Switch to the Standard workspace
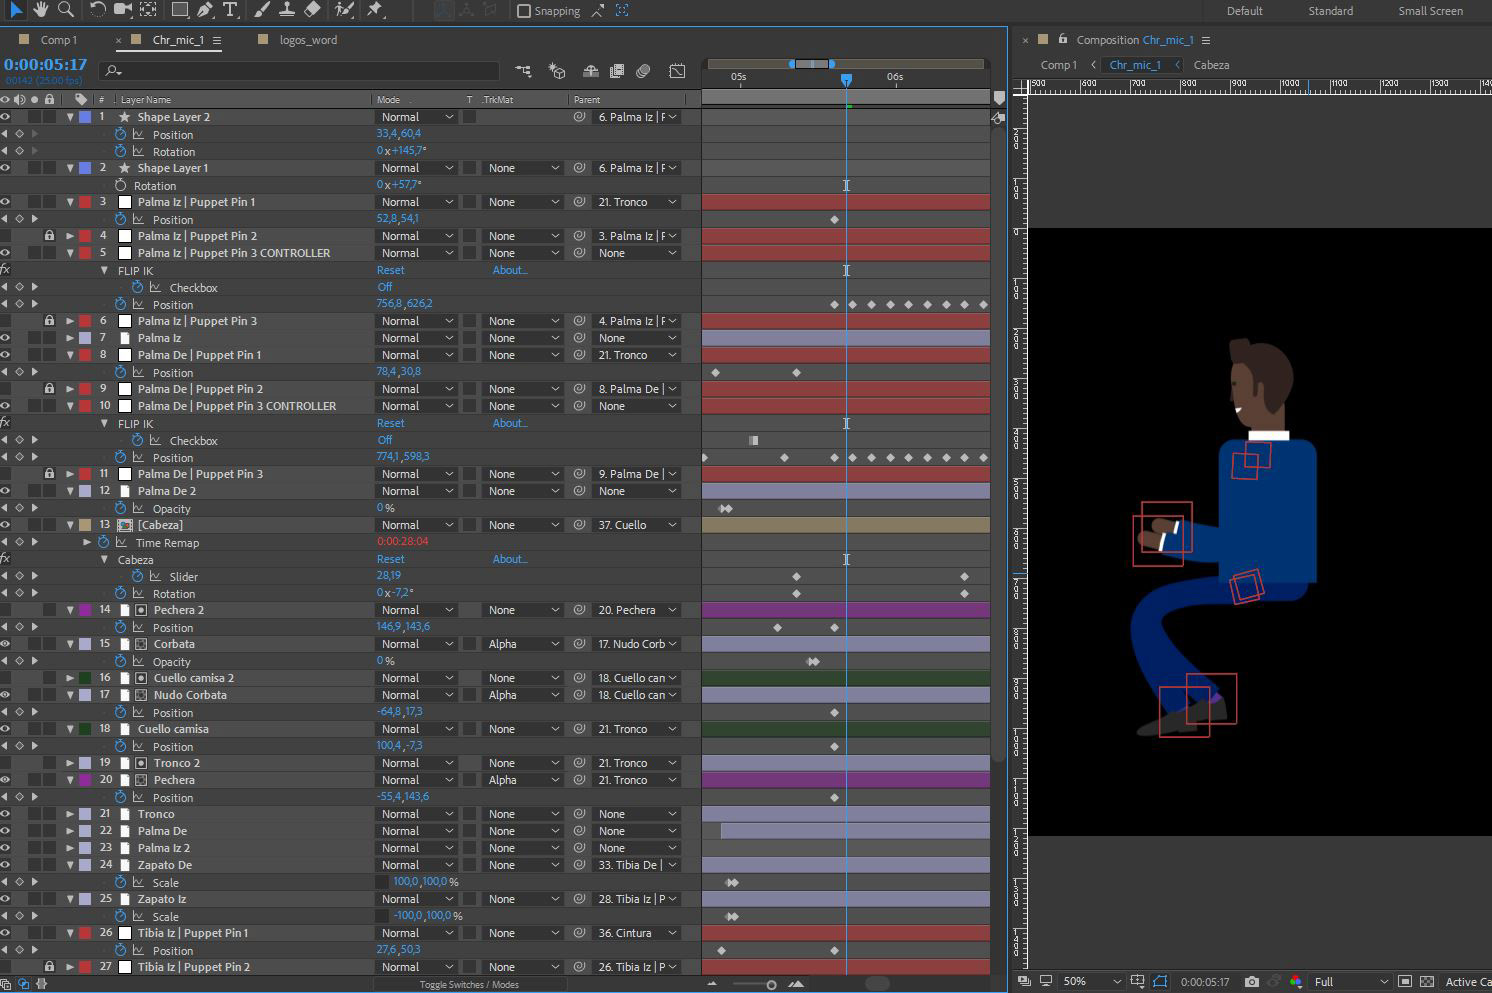The height and width of the screenshot is (993, 1492). click(1330, 11)
